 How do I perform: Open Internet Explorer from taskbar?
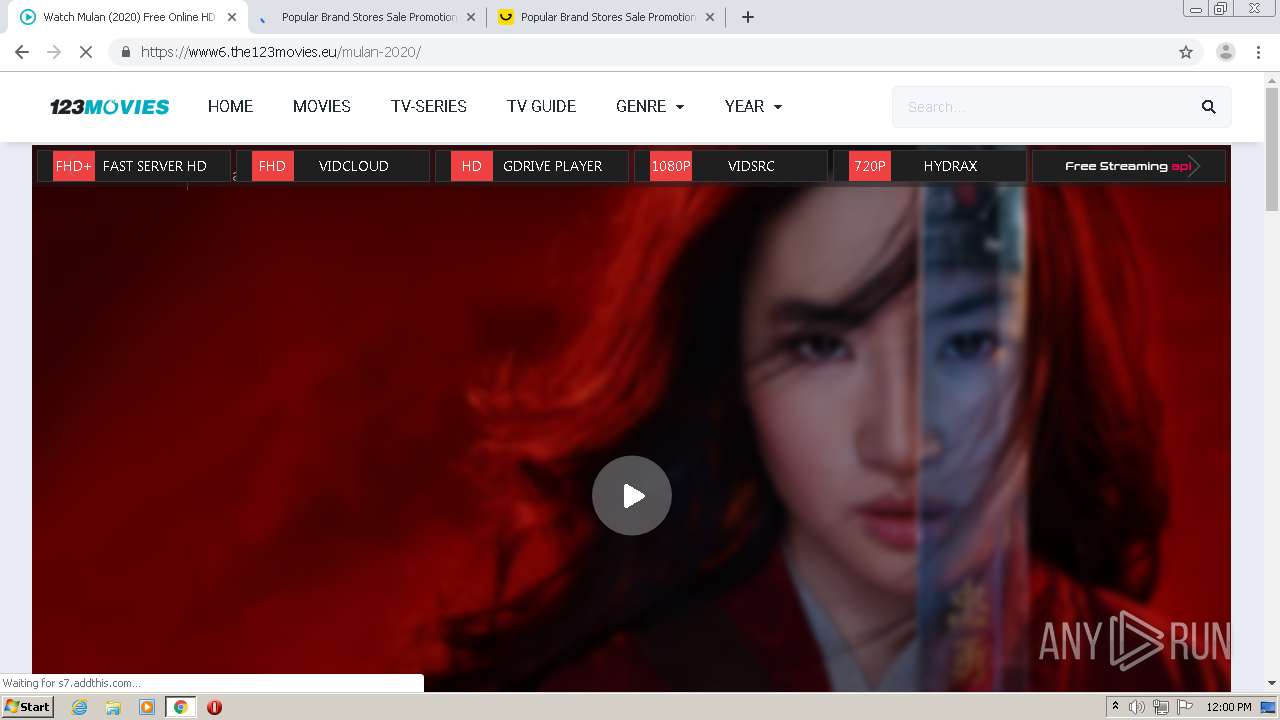point(80,707)
